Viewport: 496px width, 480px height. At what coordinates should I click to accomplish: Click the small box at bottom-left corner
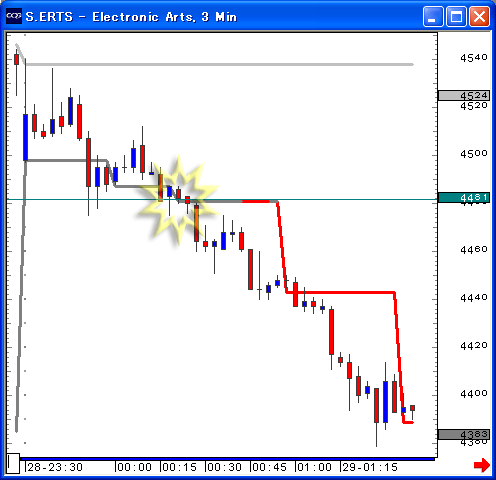click(13, 463)
